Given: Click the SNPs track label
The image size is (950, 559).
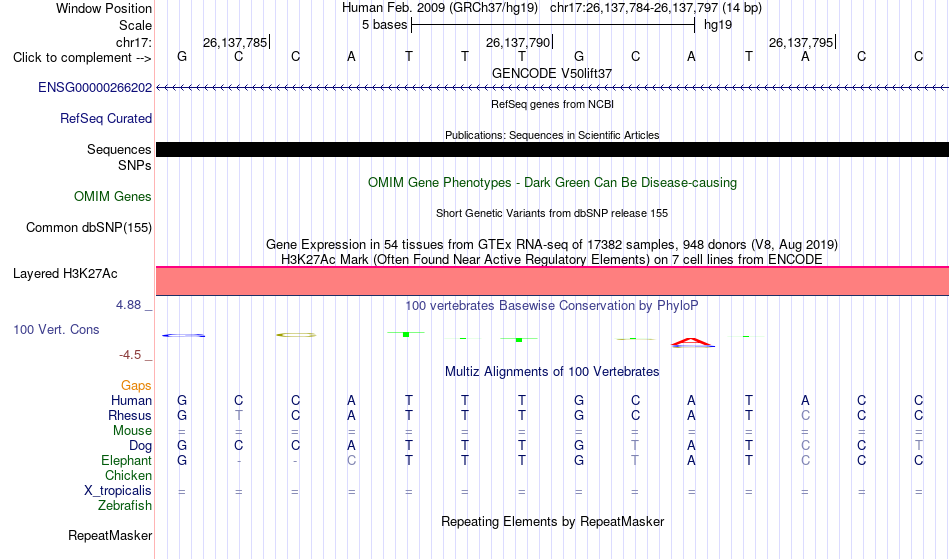Looking at the screenshot, I should coord(135,165).
